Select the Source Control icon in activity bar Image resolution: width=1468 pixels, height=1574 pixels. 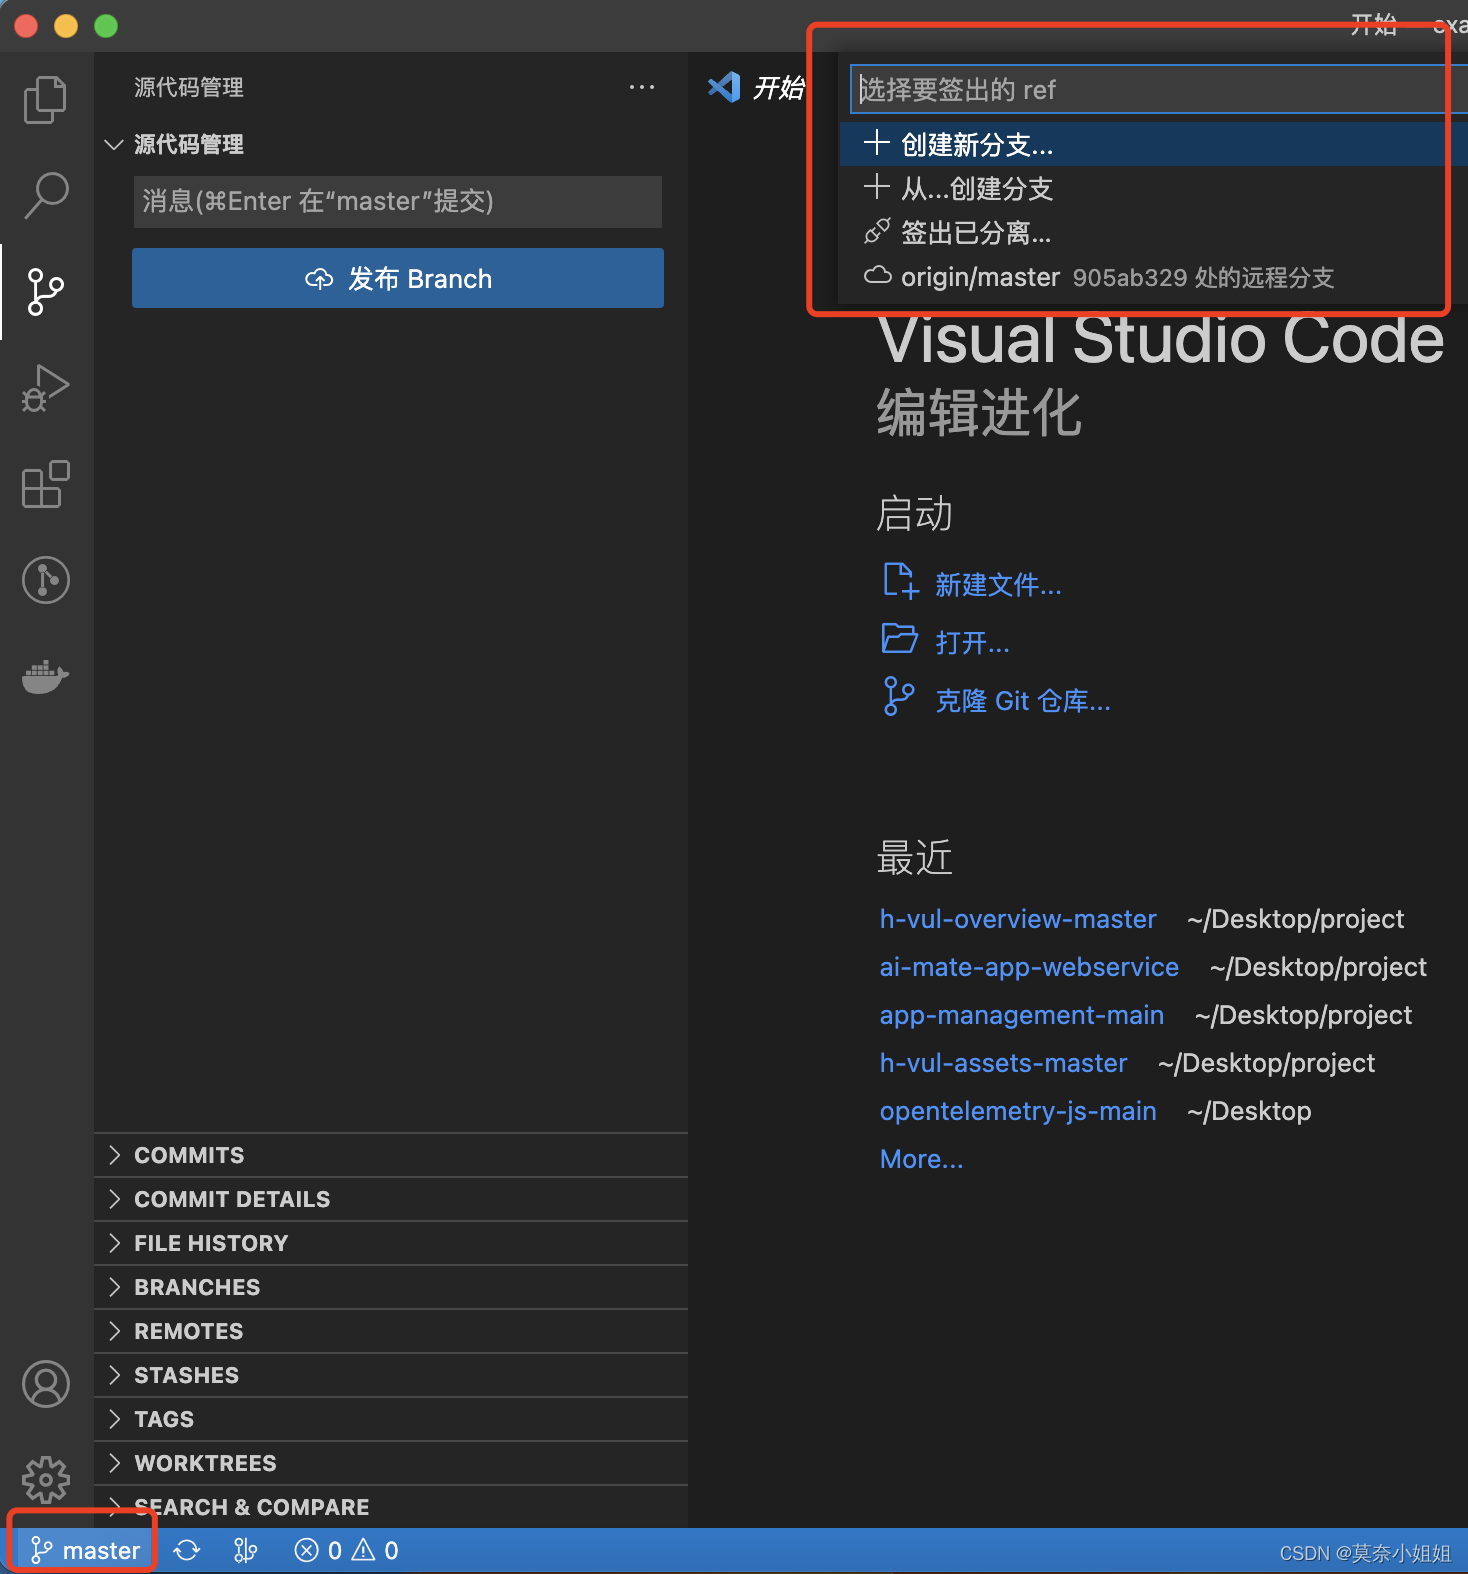45,291
